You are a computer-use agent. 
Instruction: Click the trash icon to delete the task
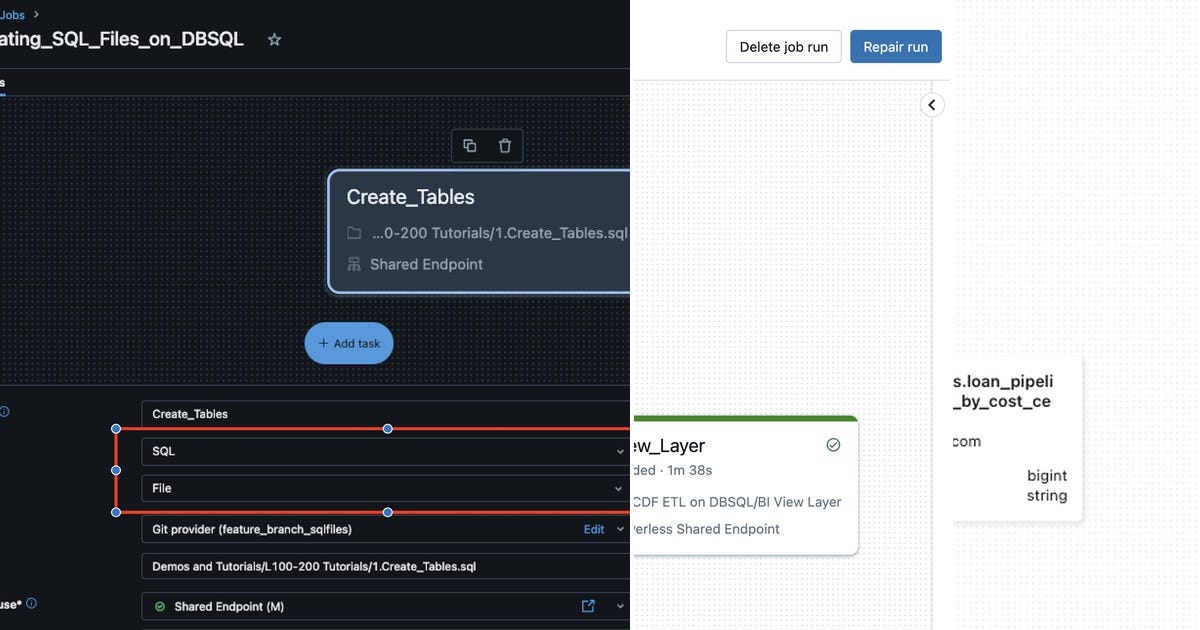point(505,145)
